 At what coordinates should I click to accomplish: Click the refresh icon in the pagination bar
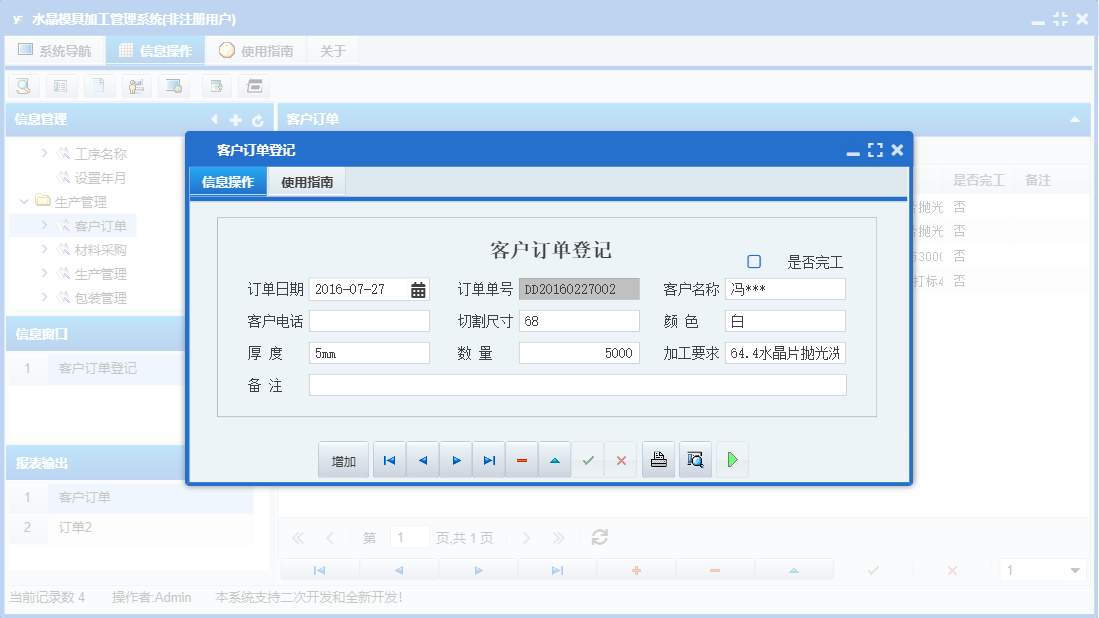(598, 536)
